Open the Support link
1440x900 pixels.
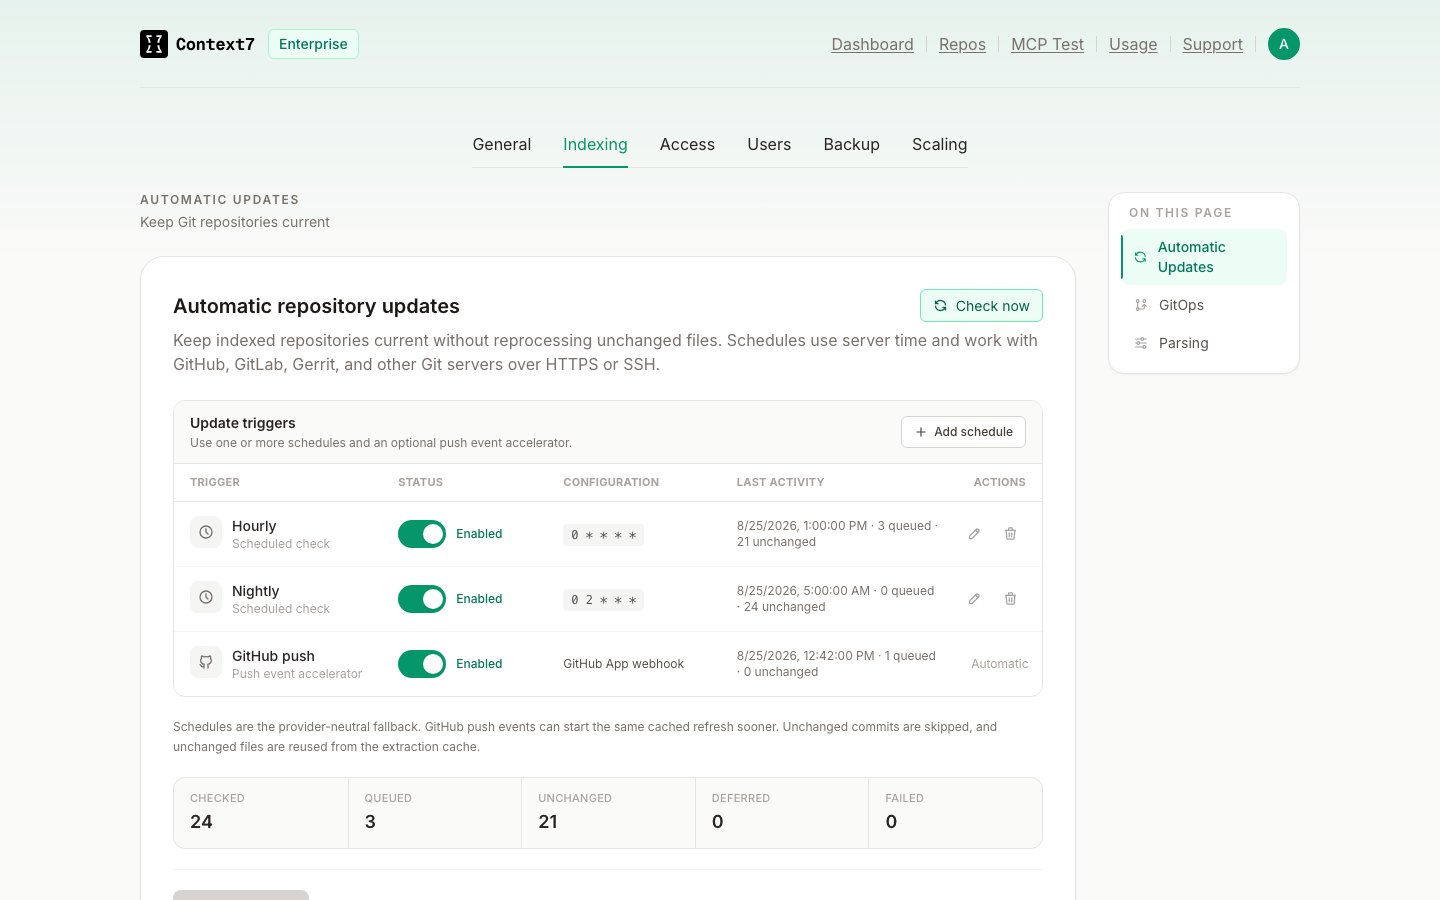tap(1213, 44)
